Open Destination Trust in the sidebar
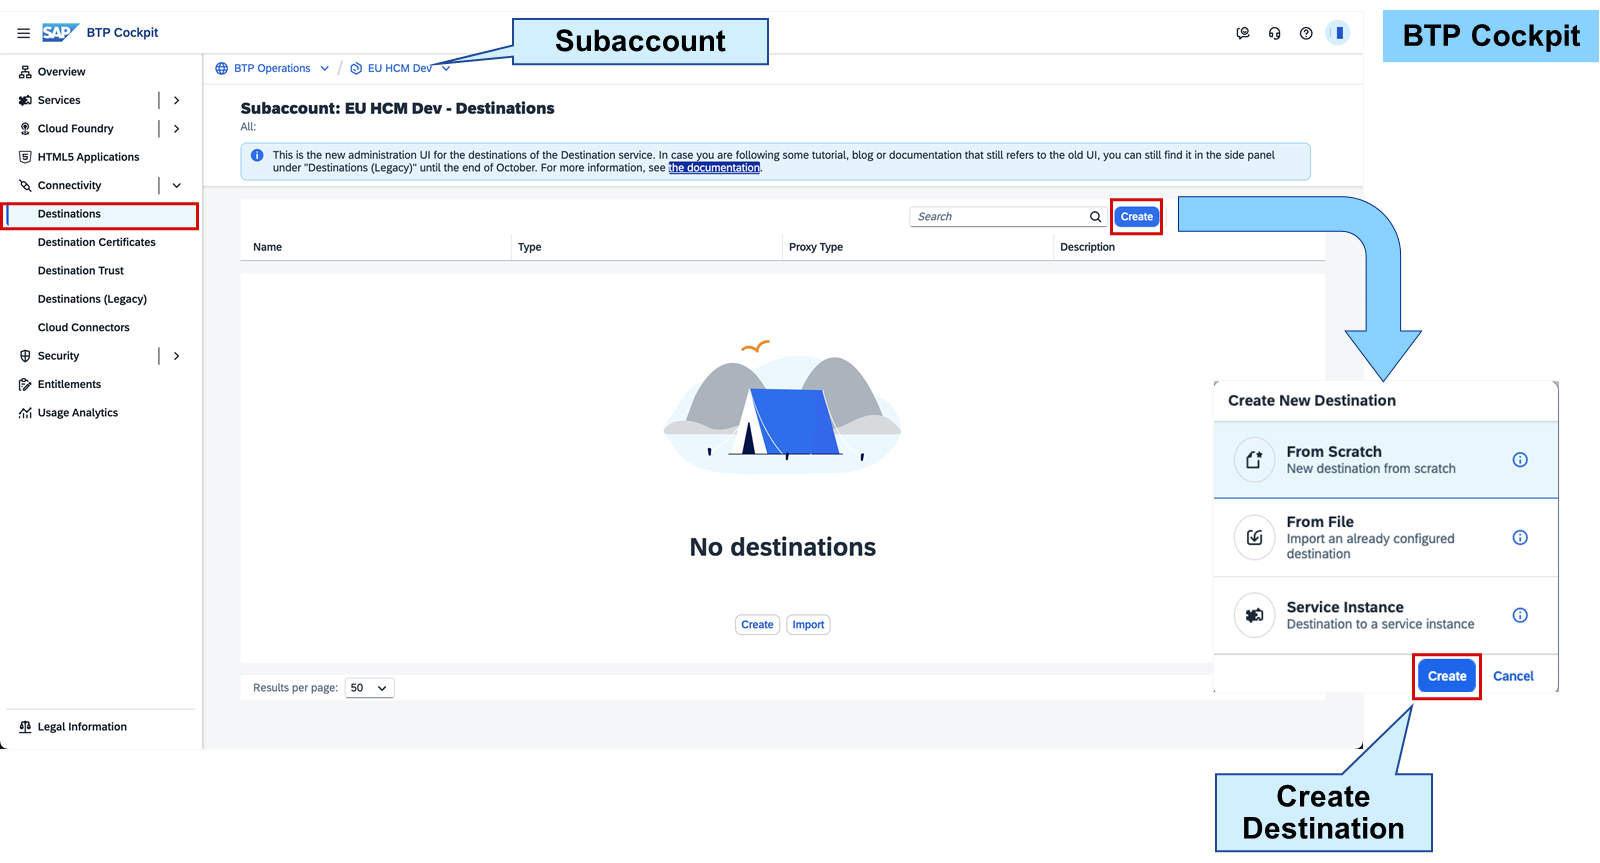The height and width of the screenshot is (863, 1600). coord(81,271)
